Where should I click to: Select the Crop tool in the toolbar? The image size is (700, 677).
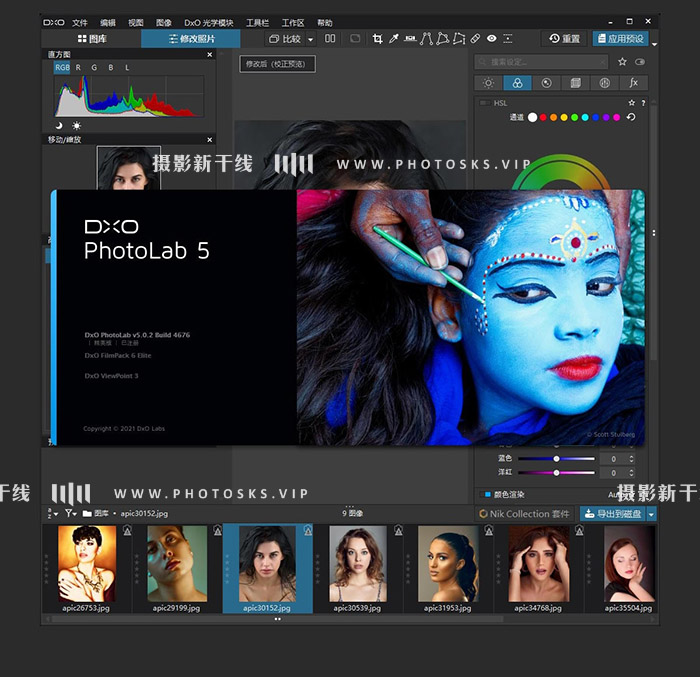coord(377,39)
